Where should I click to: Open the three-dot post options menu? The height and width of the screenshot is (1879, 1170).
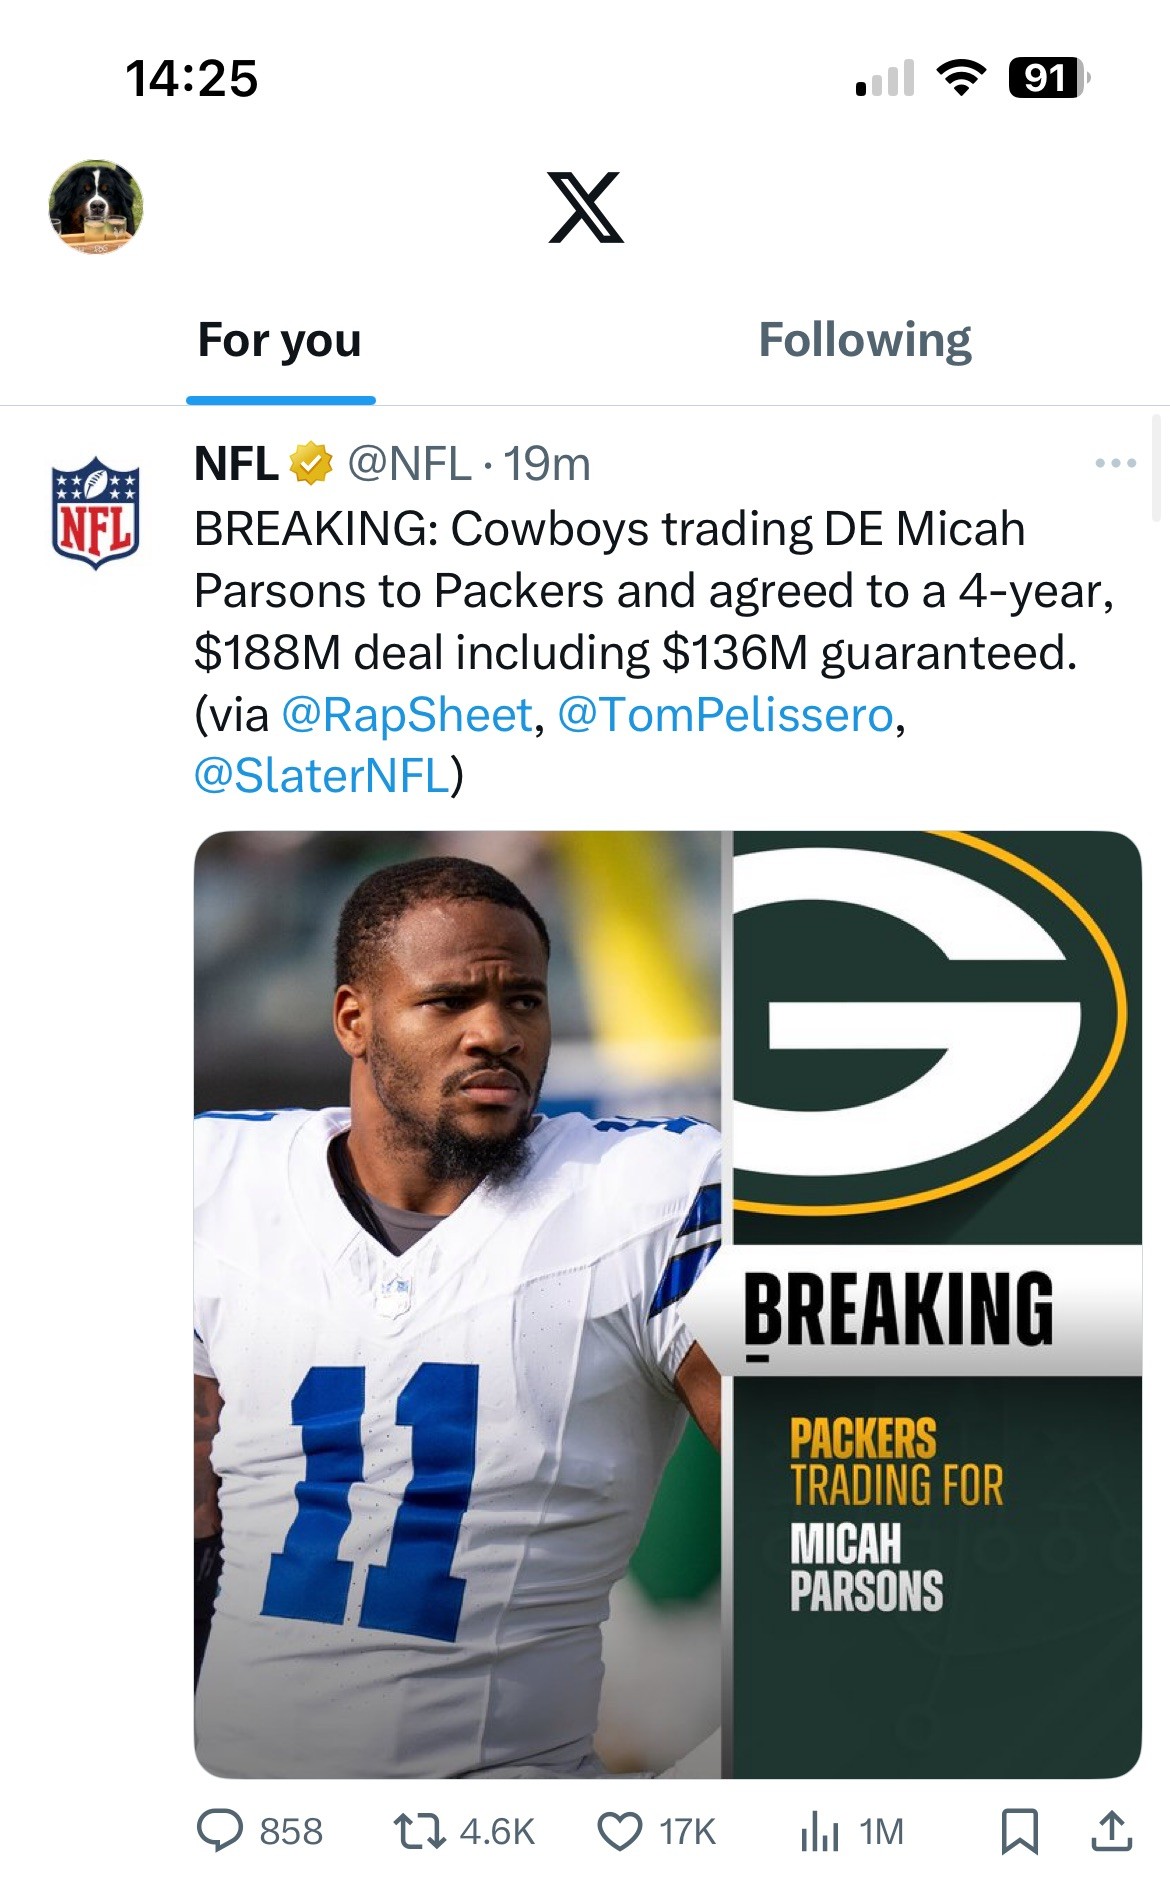click(1115, 463)
